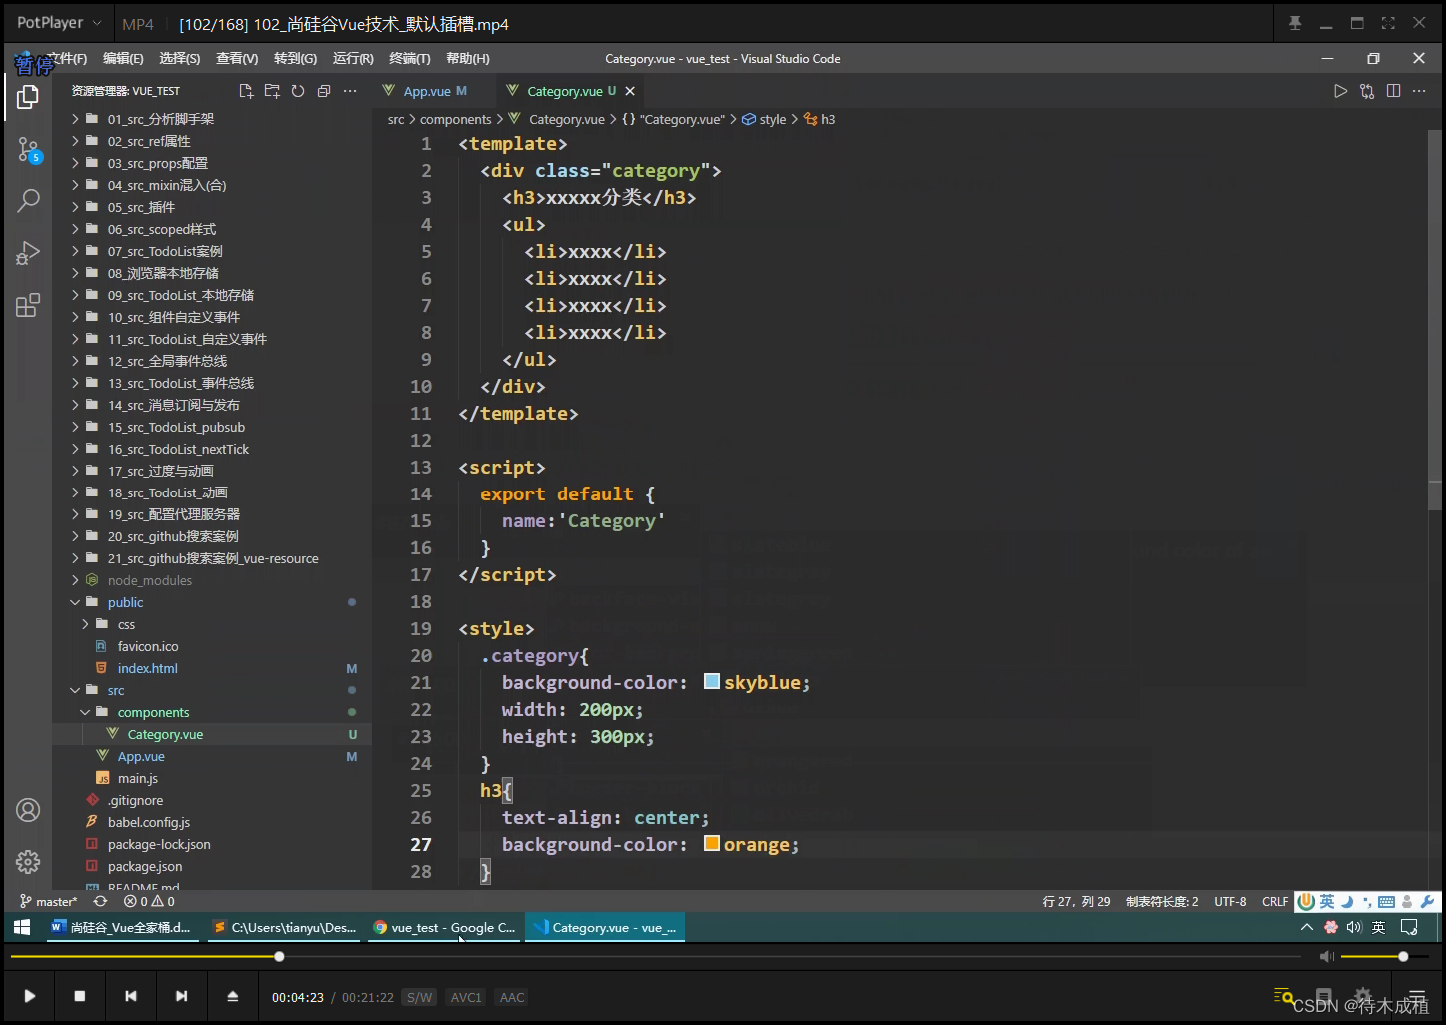The height and width of the screenshot is (1025, 1446).
Task: Switch to the Word document taskbar item
Action: [x=120, y=927]
